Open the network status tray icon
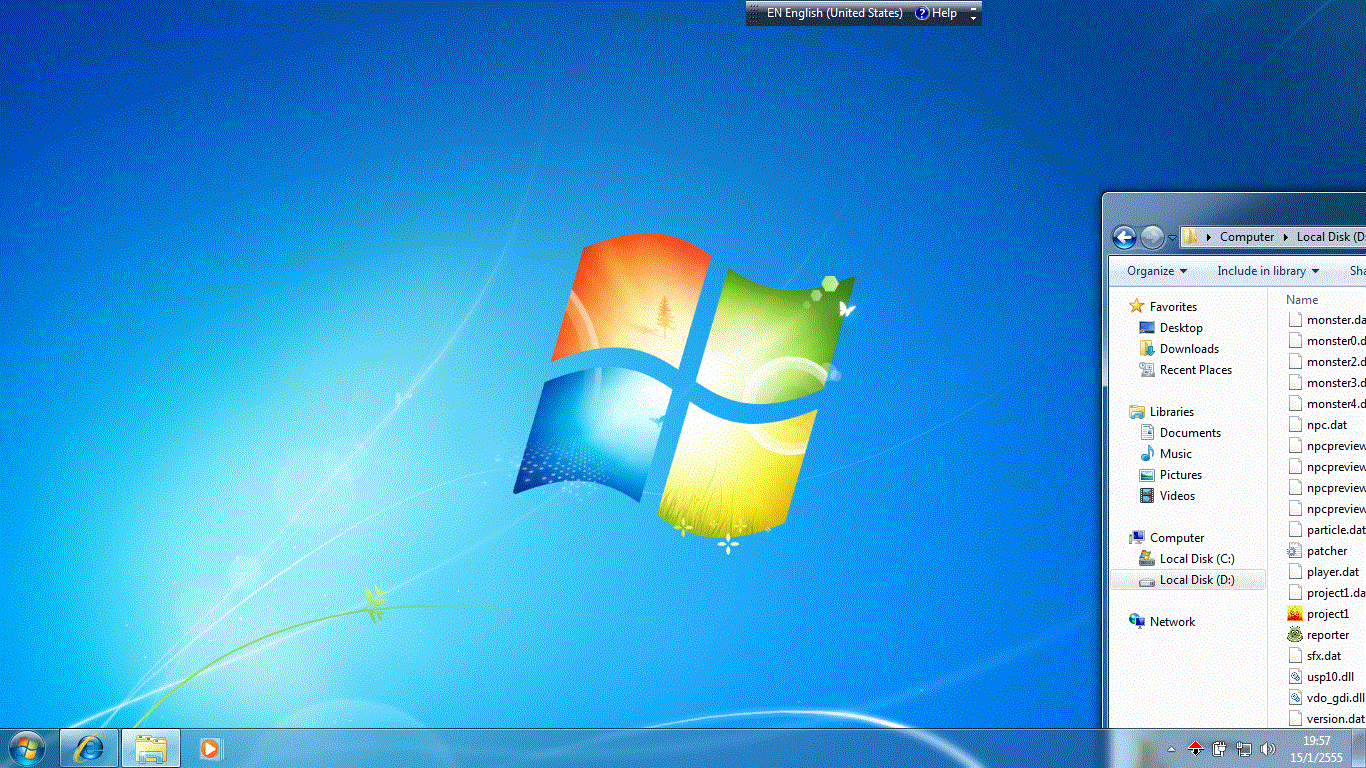Screen dimensions: 1366x768 click(x=1244, y=748)
